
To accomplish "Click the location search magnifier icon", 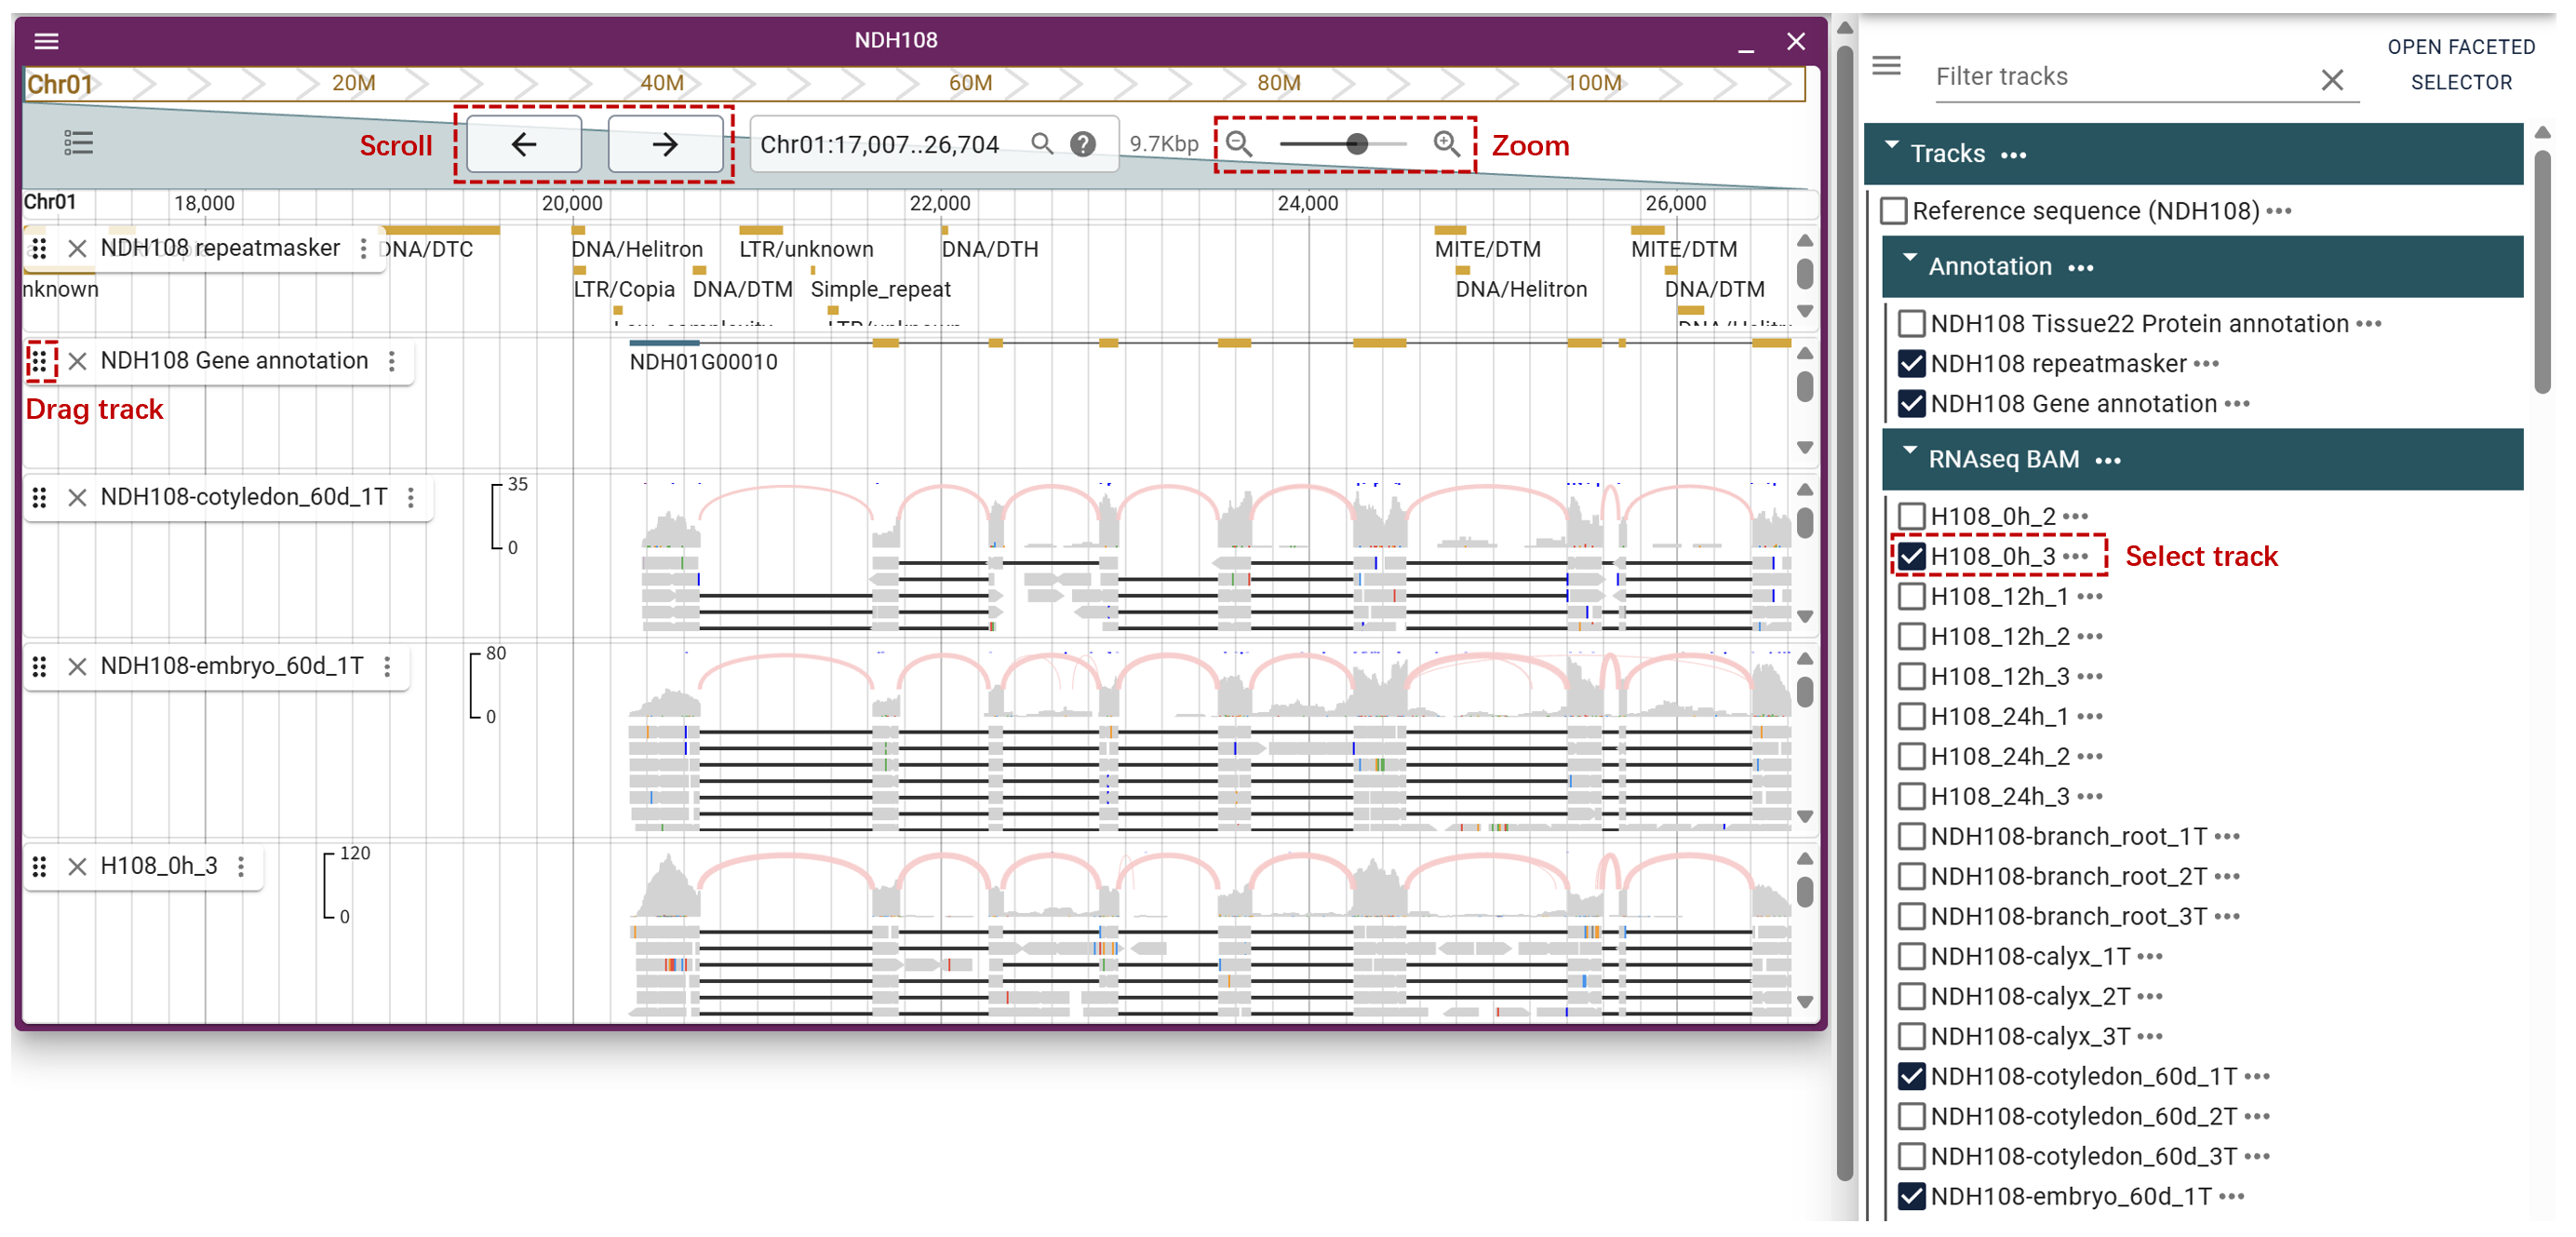I will click(1042, 144).
